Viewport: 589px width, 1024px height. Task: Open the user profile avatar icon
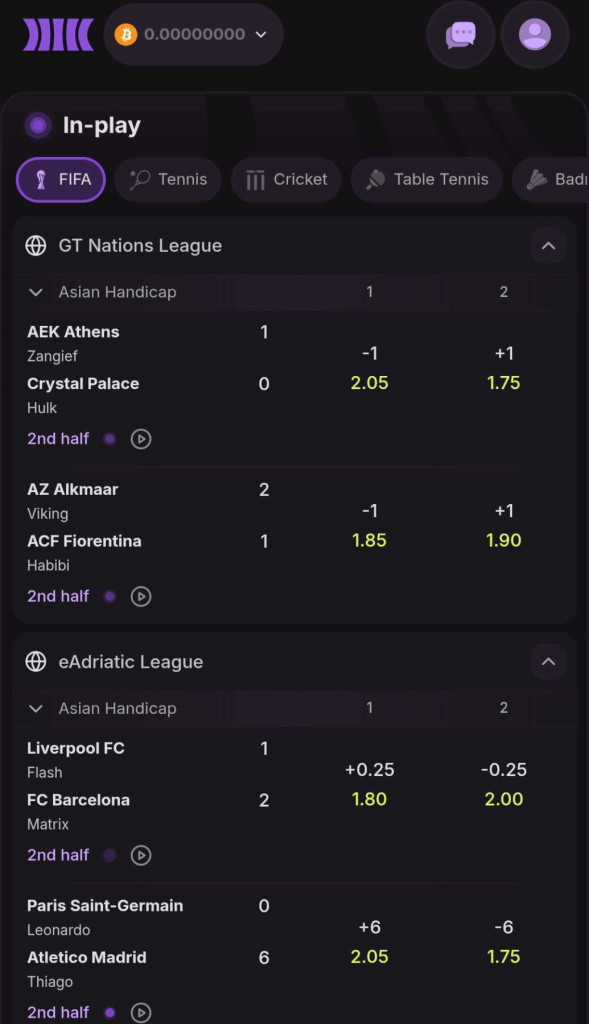534,35
